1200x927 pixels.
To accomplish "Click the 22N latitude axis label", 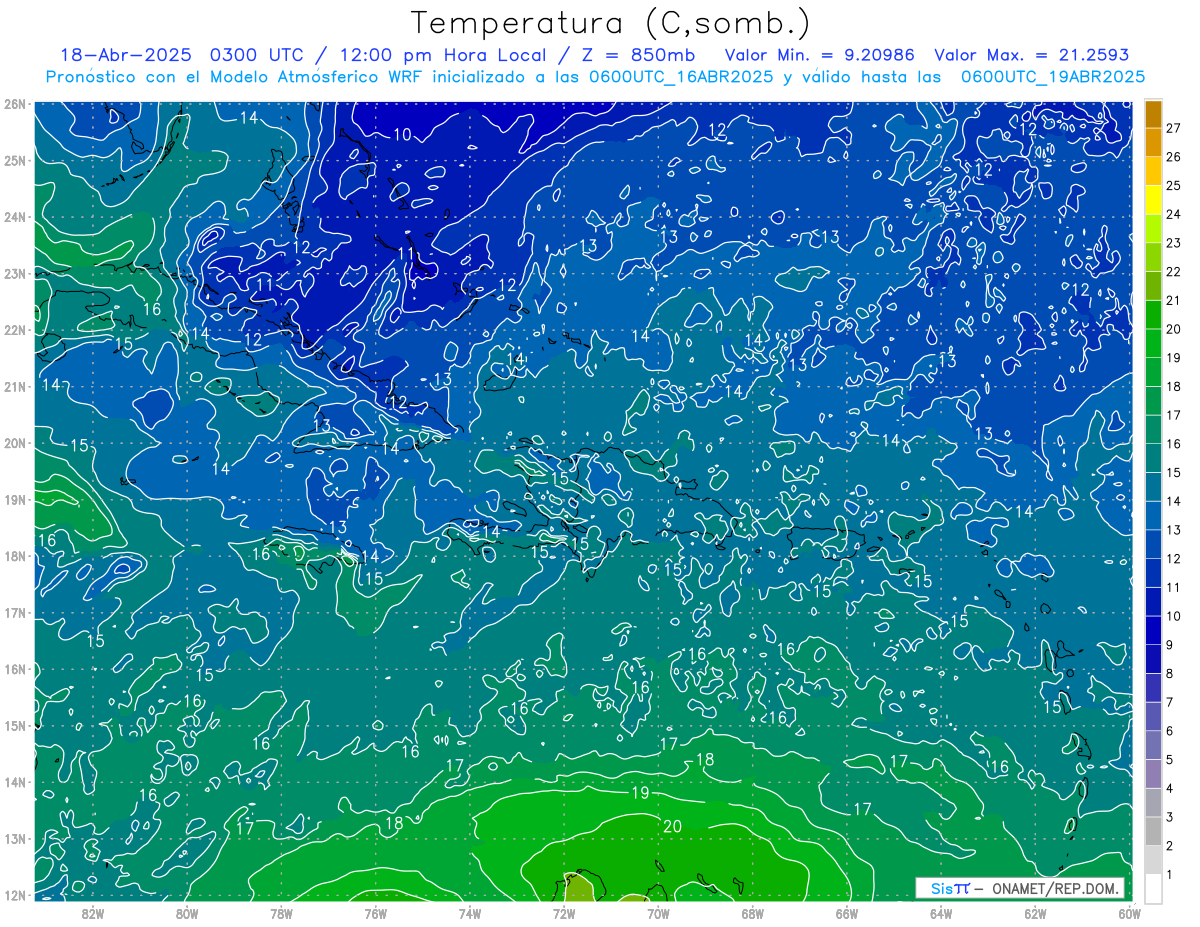I will (x=14, y=330).
